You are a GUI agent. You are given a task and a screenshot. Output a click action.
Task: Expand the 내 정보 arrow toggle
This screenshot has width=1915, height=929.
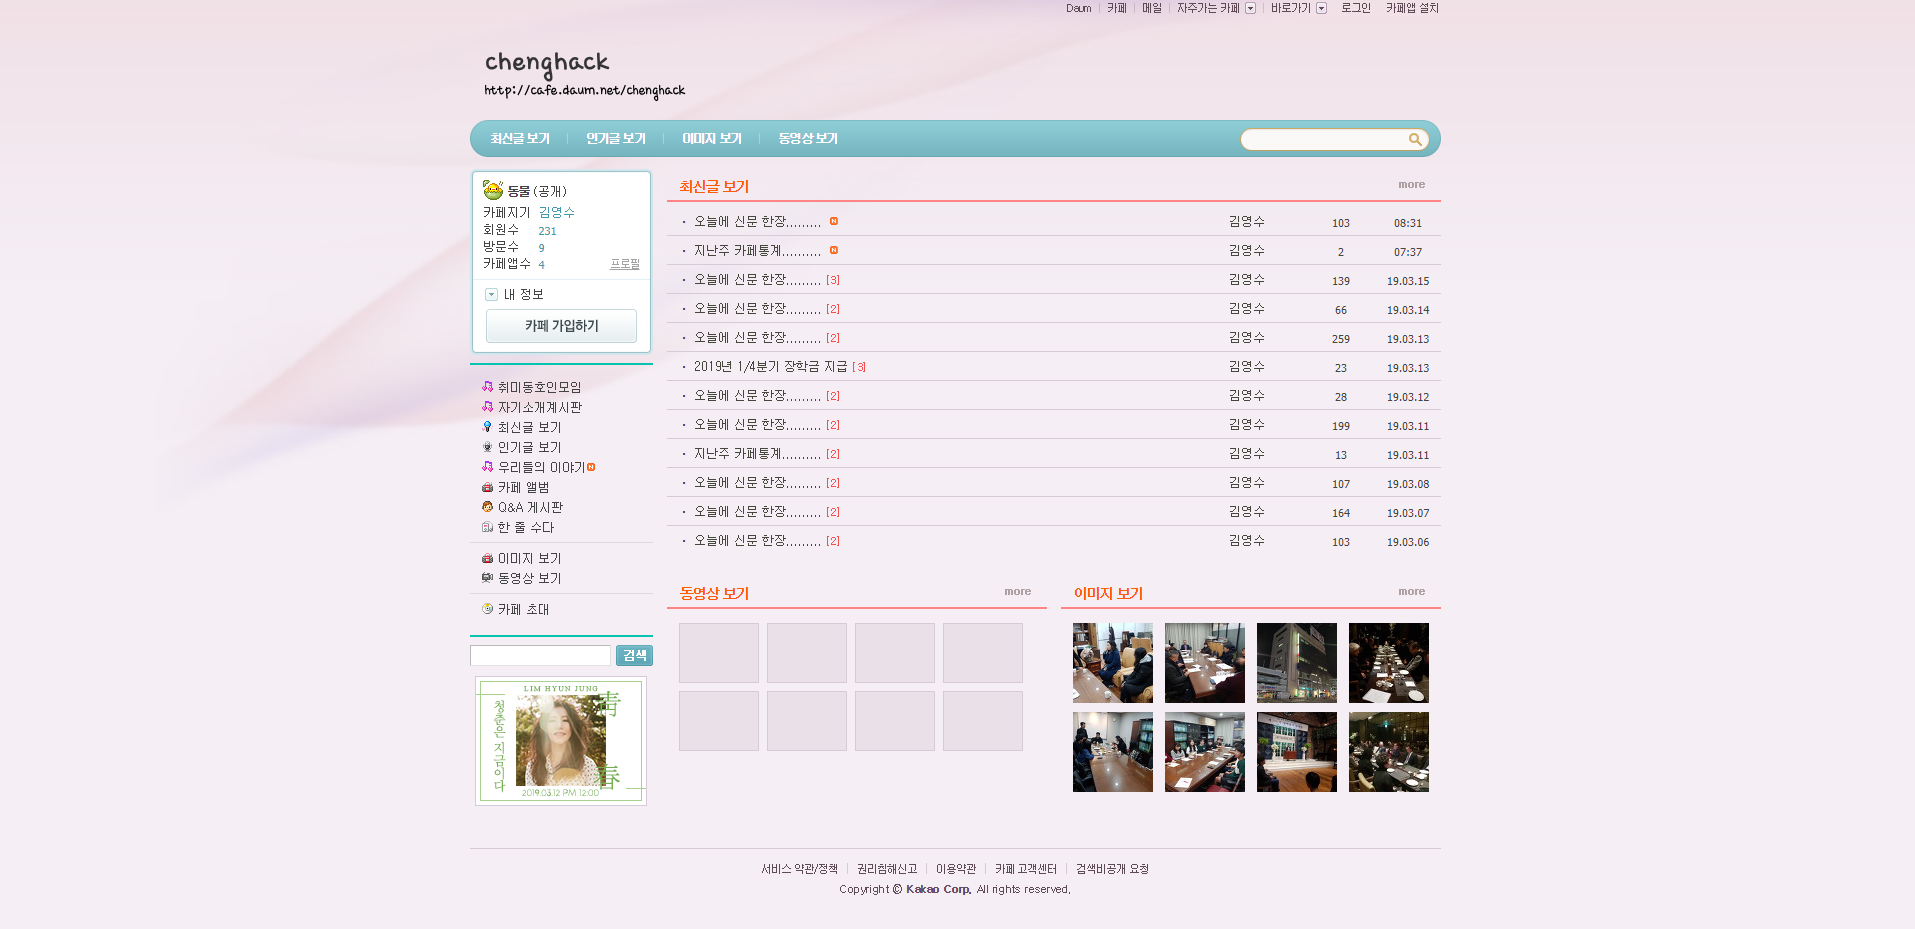(491, 294)
